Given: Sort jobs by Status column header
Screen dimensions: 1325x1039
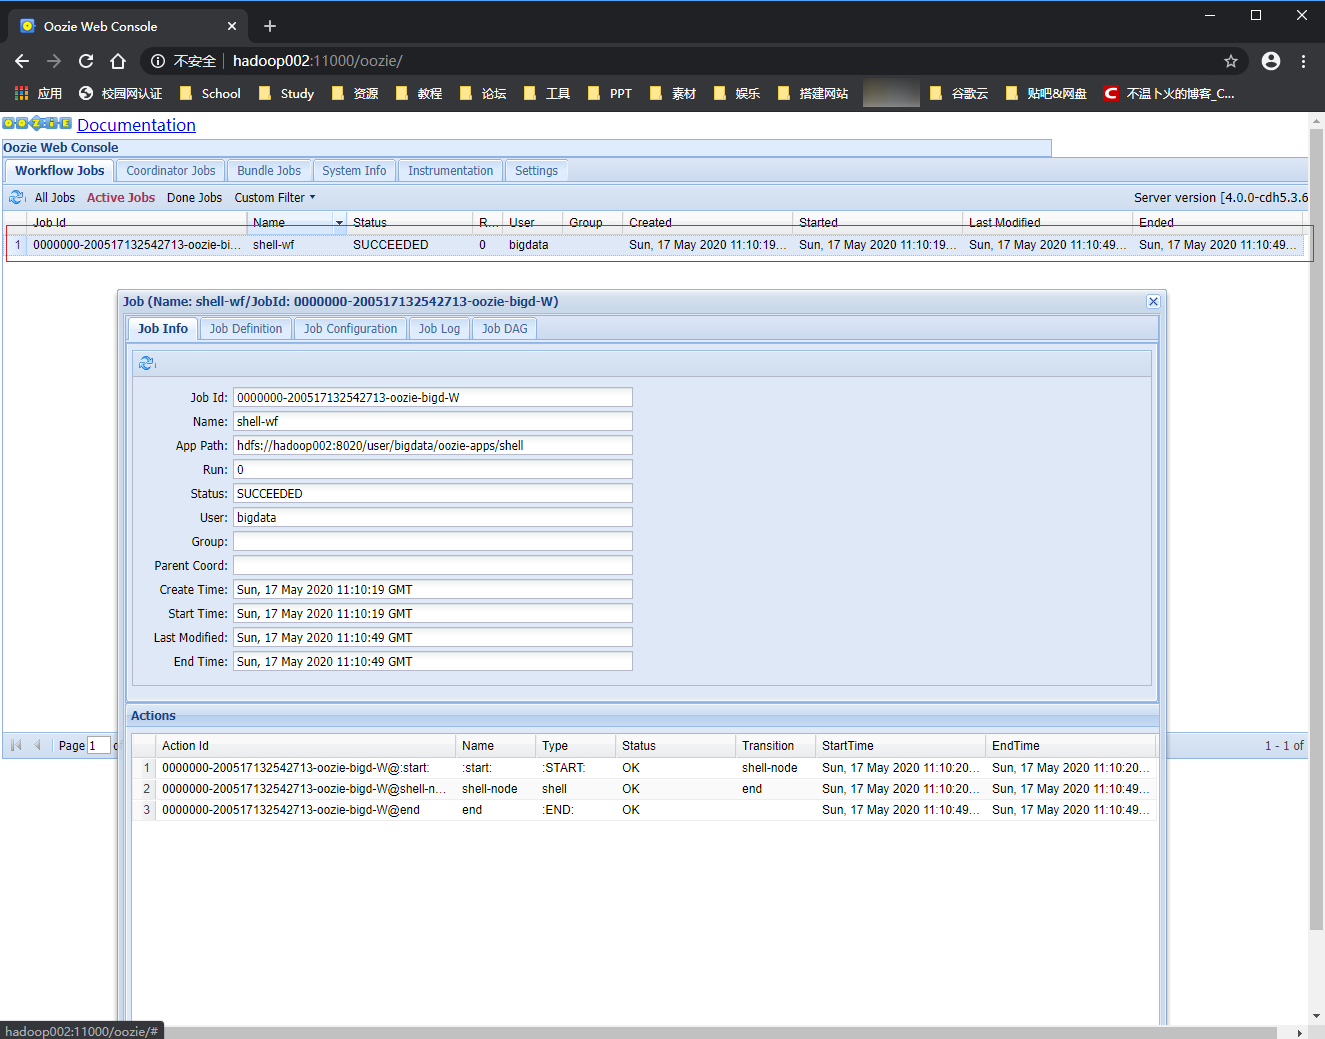Looking at the screenshot, I should (409, 222).
